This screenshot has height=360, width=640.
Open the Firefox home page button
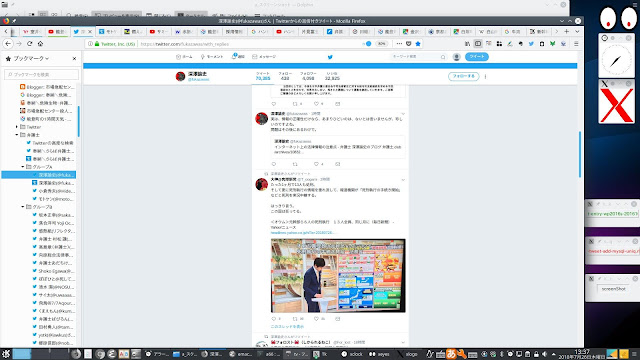click(x=40, y=44)
